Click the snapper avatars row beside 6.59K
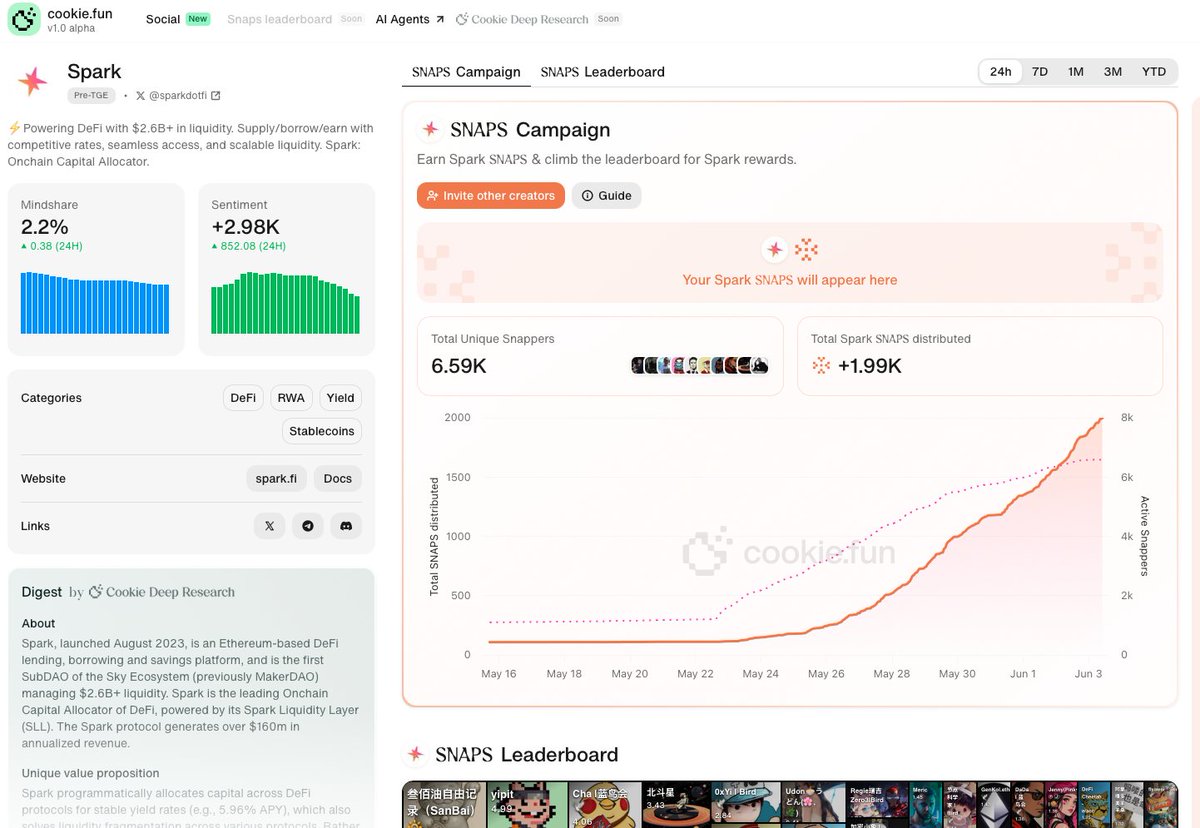Image resolution: width=1200 pixels, height=828 pixels. click(700, 366)
